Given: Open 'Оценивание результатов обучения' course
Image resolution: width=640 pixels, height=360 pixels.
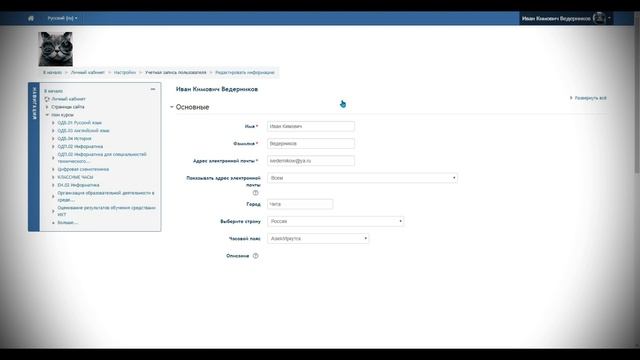Looking at the screenshot, I should click(x=107, y=211).
